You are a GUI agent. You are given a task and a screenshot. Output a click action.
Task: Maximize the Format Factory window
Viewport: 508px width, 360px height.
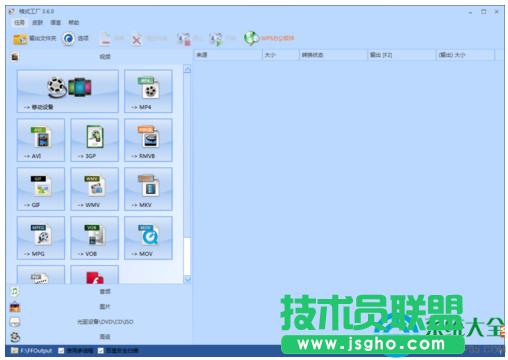(483, 12)
